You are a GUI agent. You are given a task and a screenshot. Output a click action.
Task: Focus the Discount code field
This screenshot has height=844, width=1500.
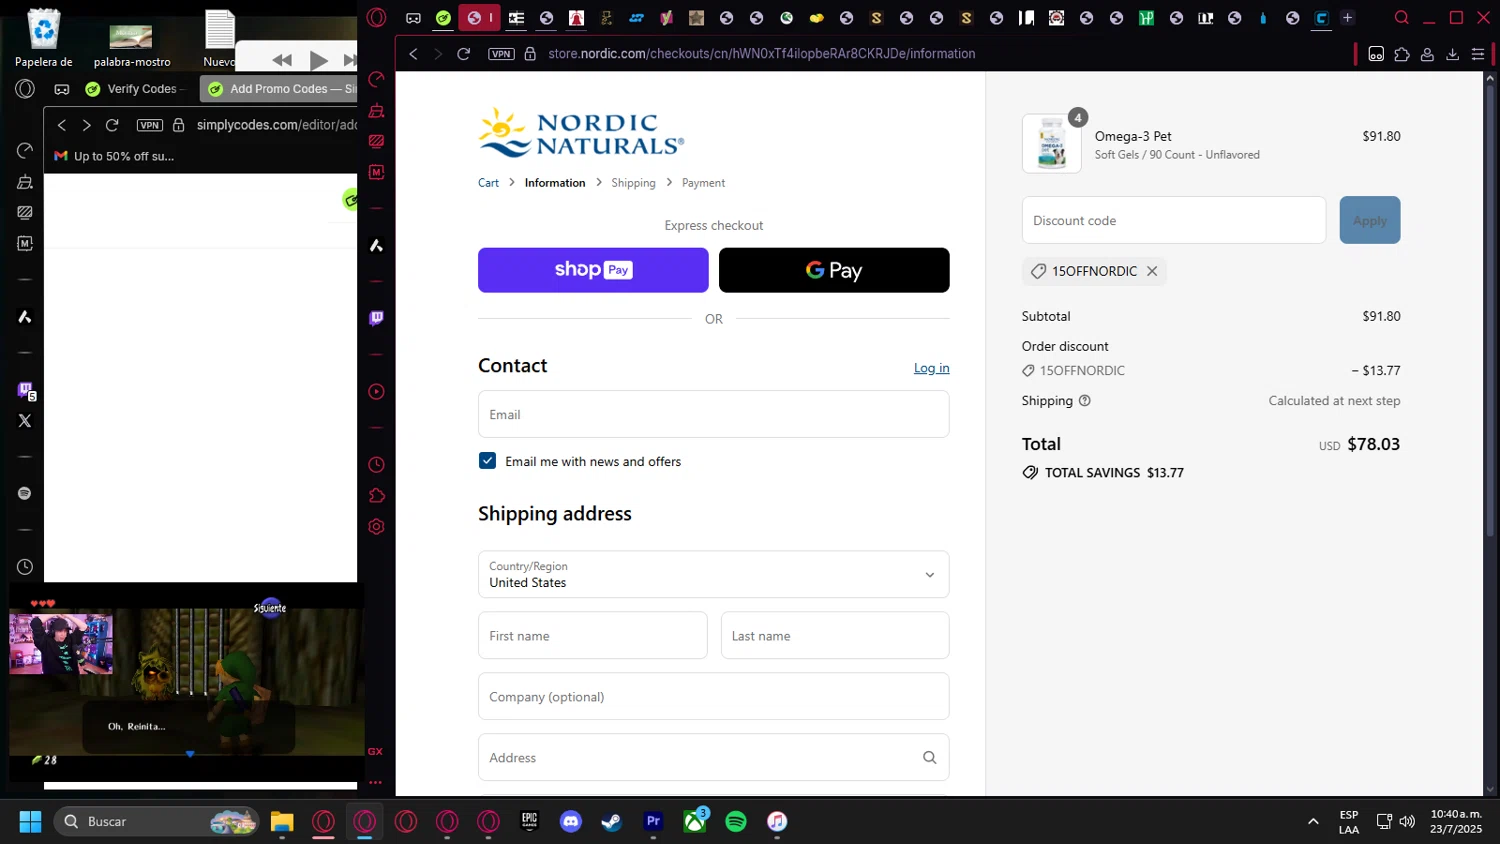point(1174,220)
